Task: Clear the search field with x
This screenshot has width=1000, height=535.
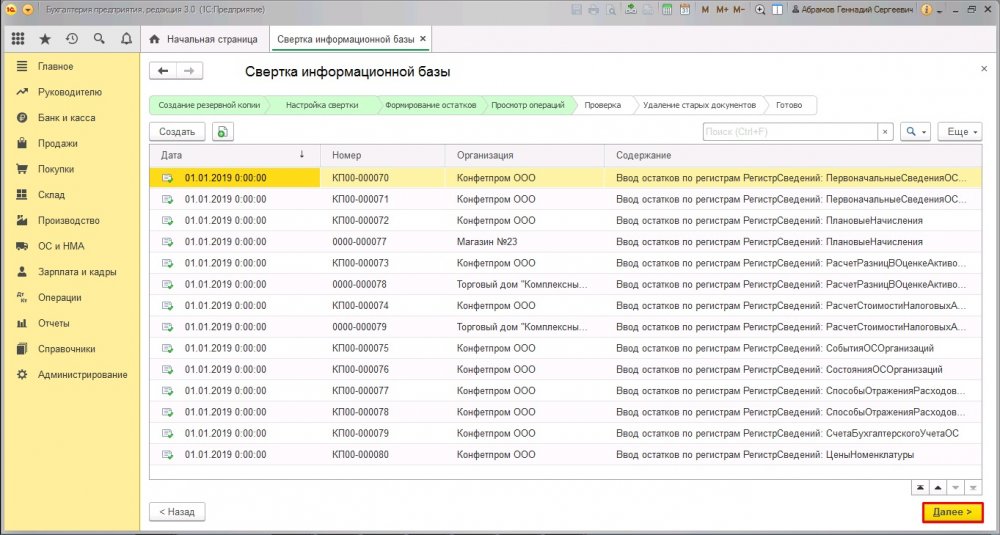Action: [885, 131]
